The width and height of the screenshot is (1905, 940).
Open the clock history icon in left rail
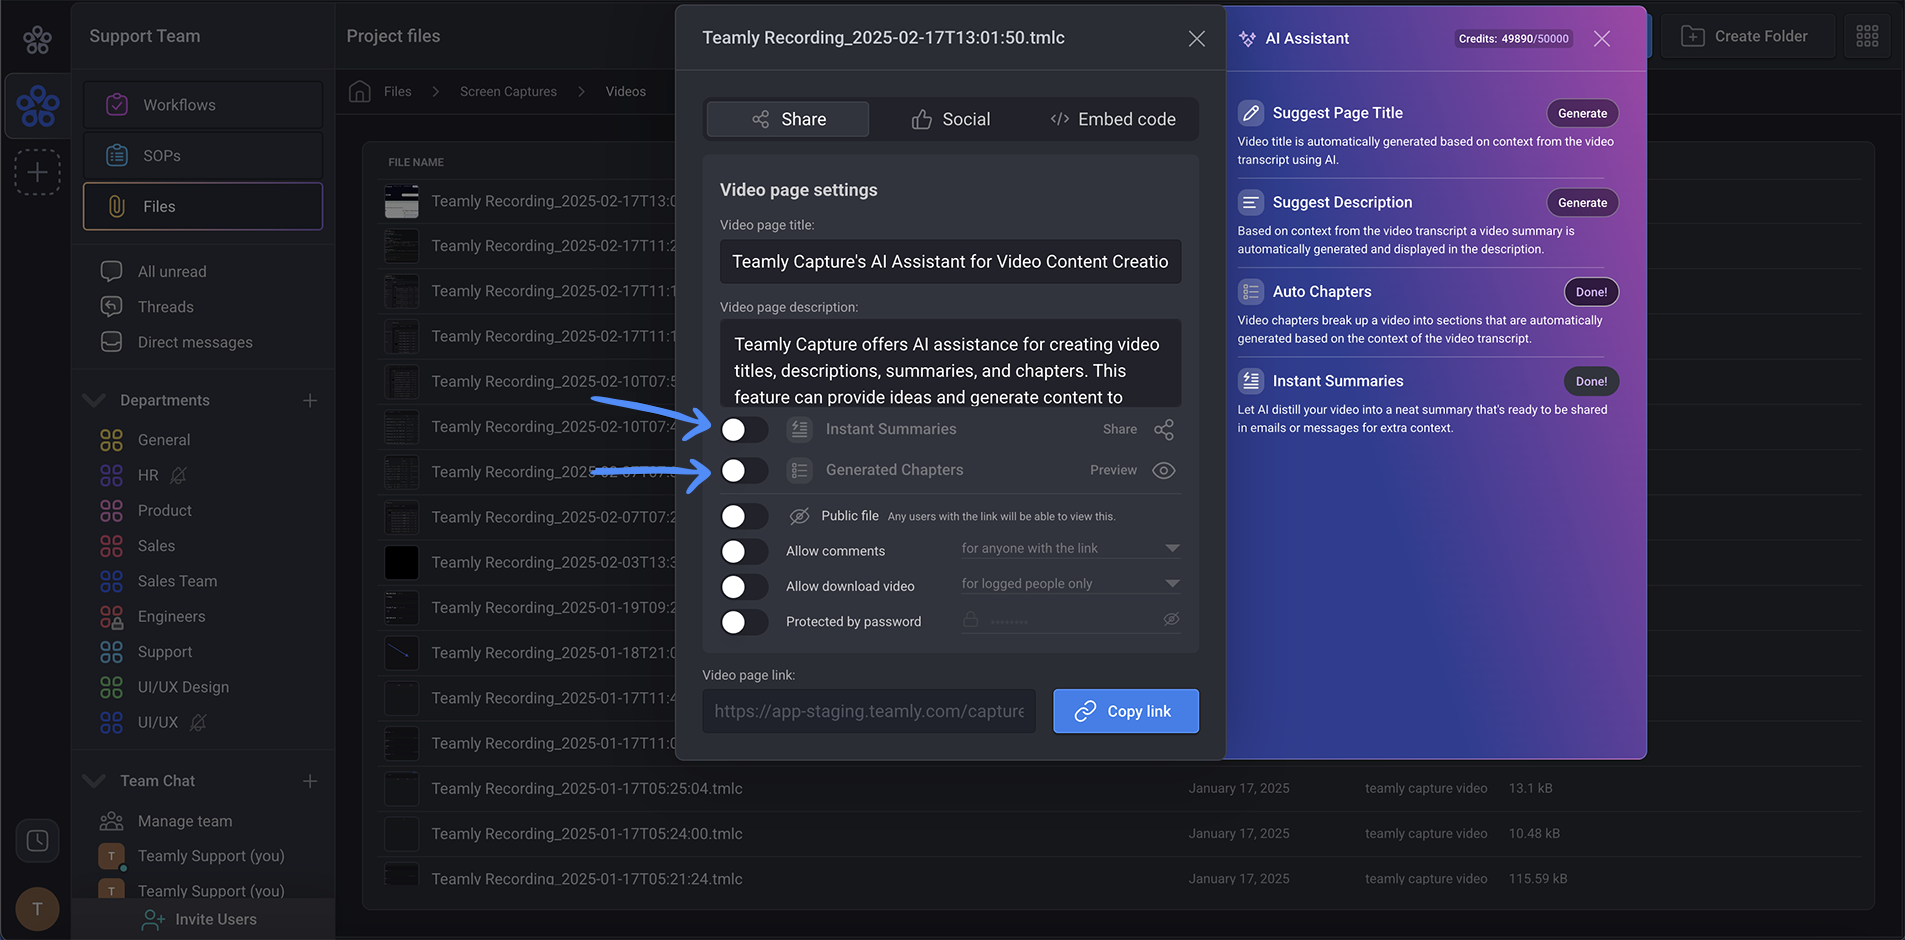coord(37,841)
